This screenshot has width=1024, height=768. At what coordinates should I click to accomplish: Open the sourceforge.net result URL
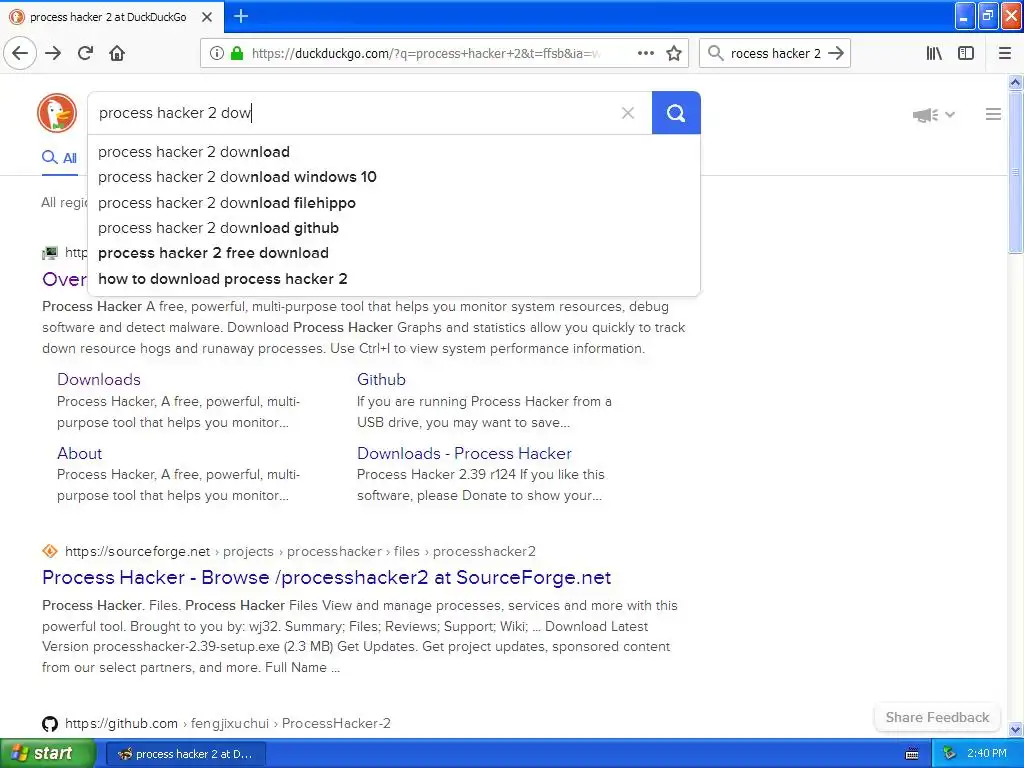pos(300,552)
